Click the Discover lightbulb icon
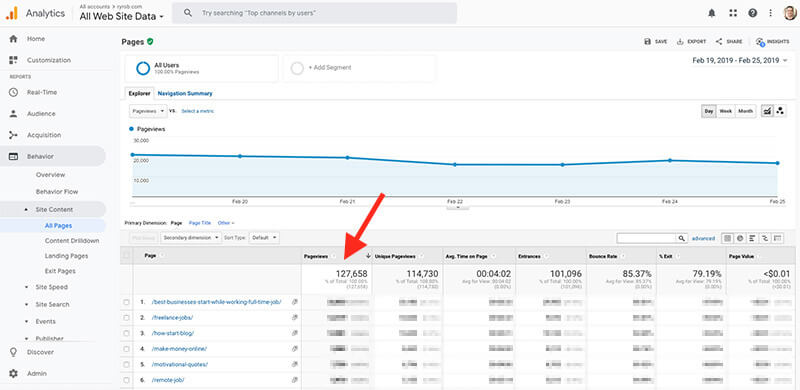 (x=13, y=352)
